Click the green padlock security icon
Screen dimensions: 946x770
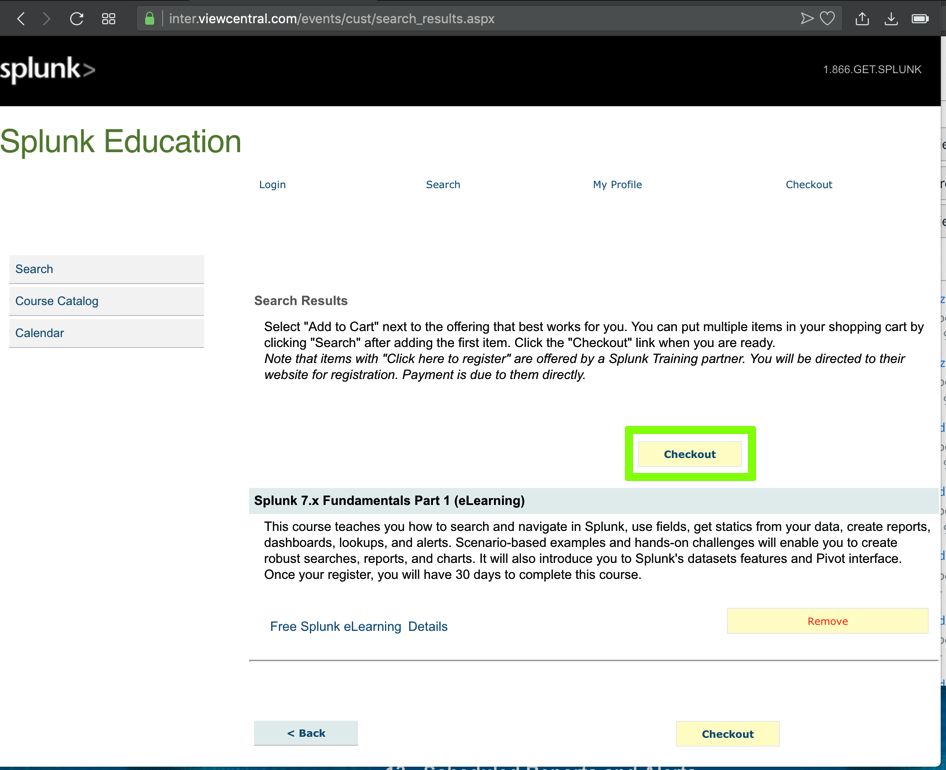click(x=149, y=19)
